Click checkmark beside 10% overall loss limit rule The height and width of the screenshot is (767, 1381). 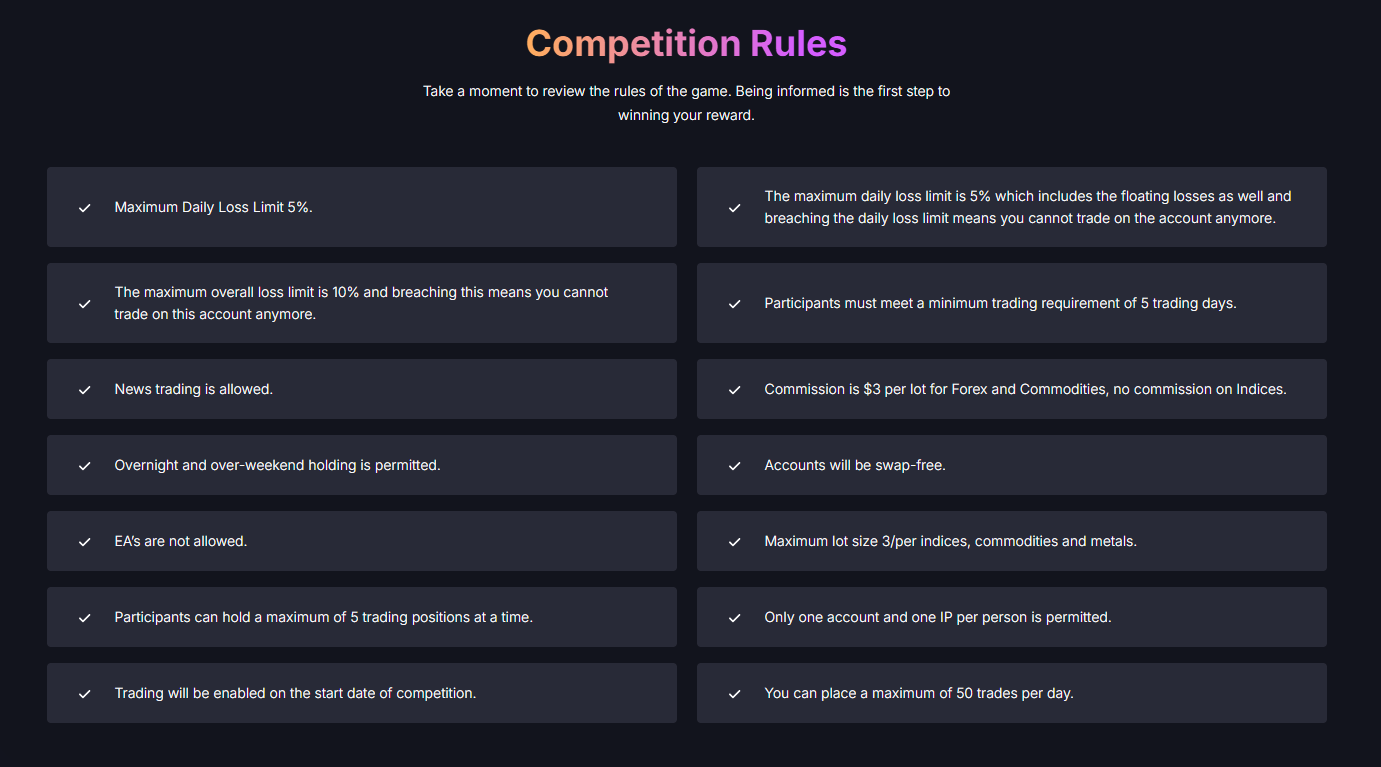coord(85,304)
